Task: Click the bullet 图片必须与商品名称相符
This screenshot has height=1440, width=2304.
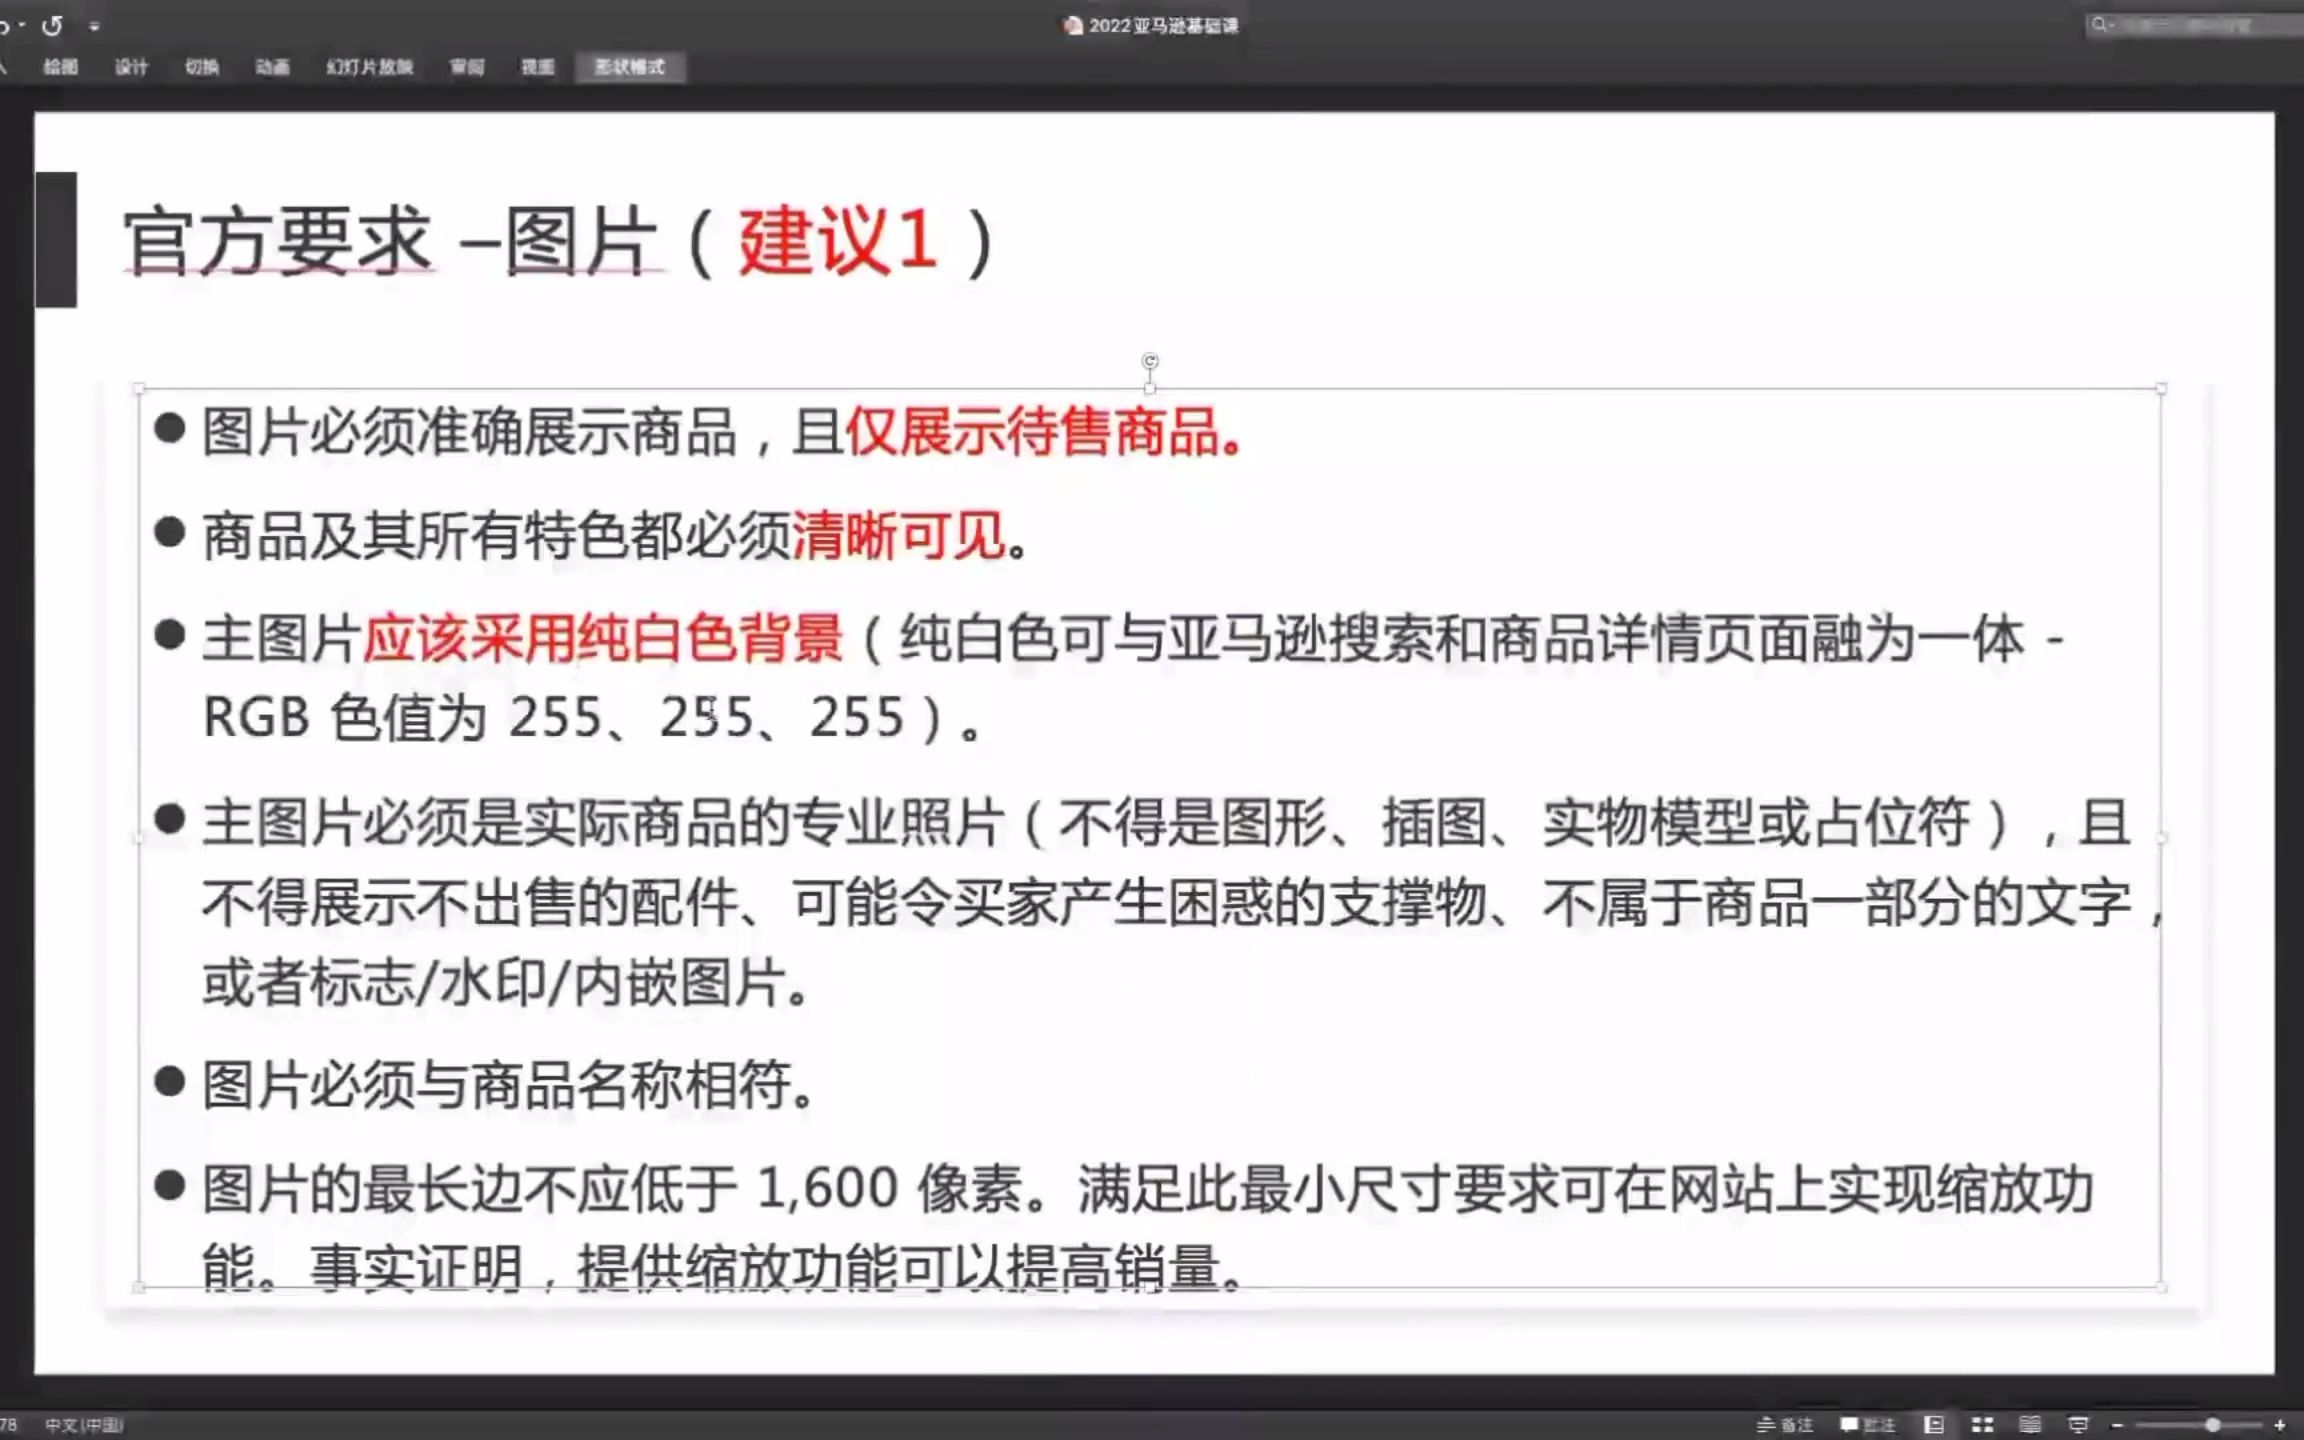Action: pyautogui.click(x=508, y=1086)
